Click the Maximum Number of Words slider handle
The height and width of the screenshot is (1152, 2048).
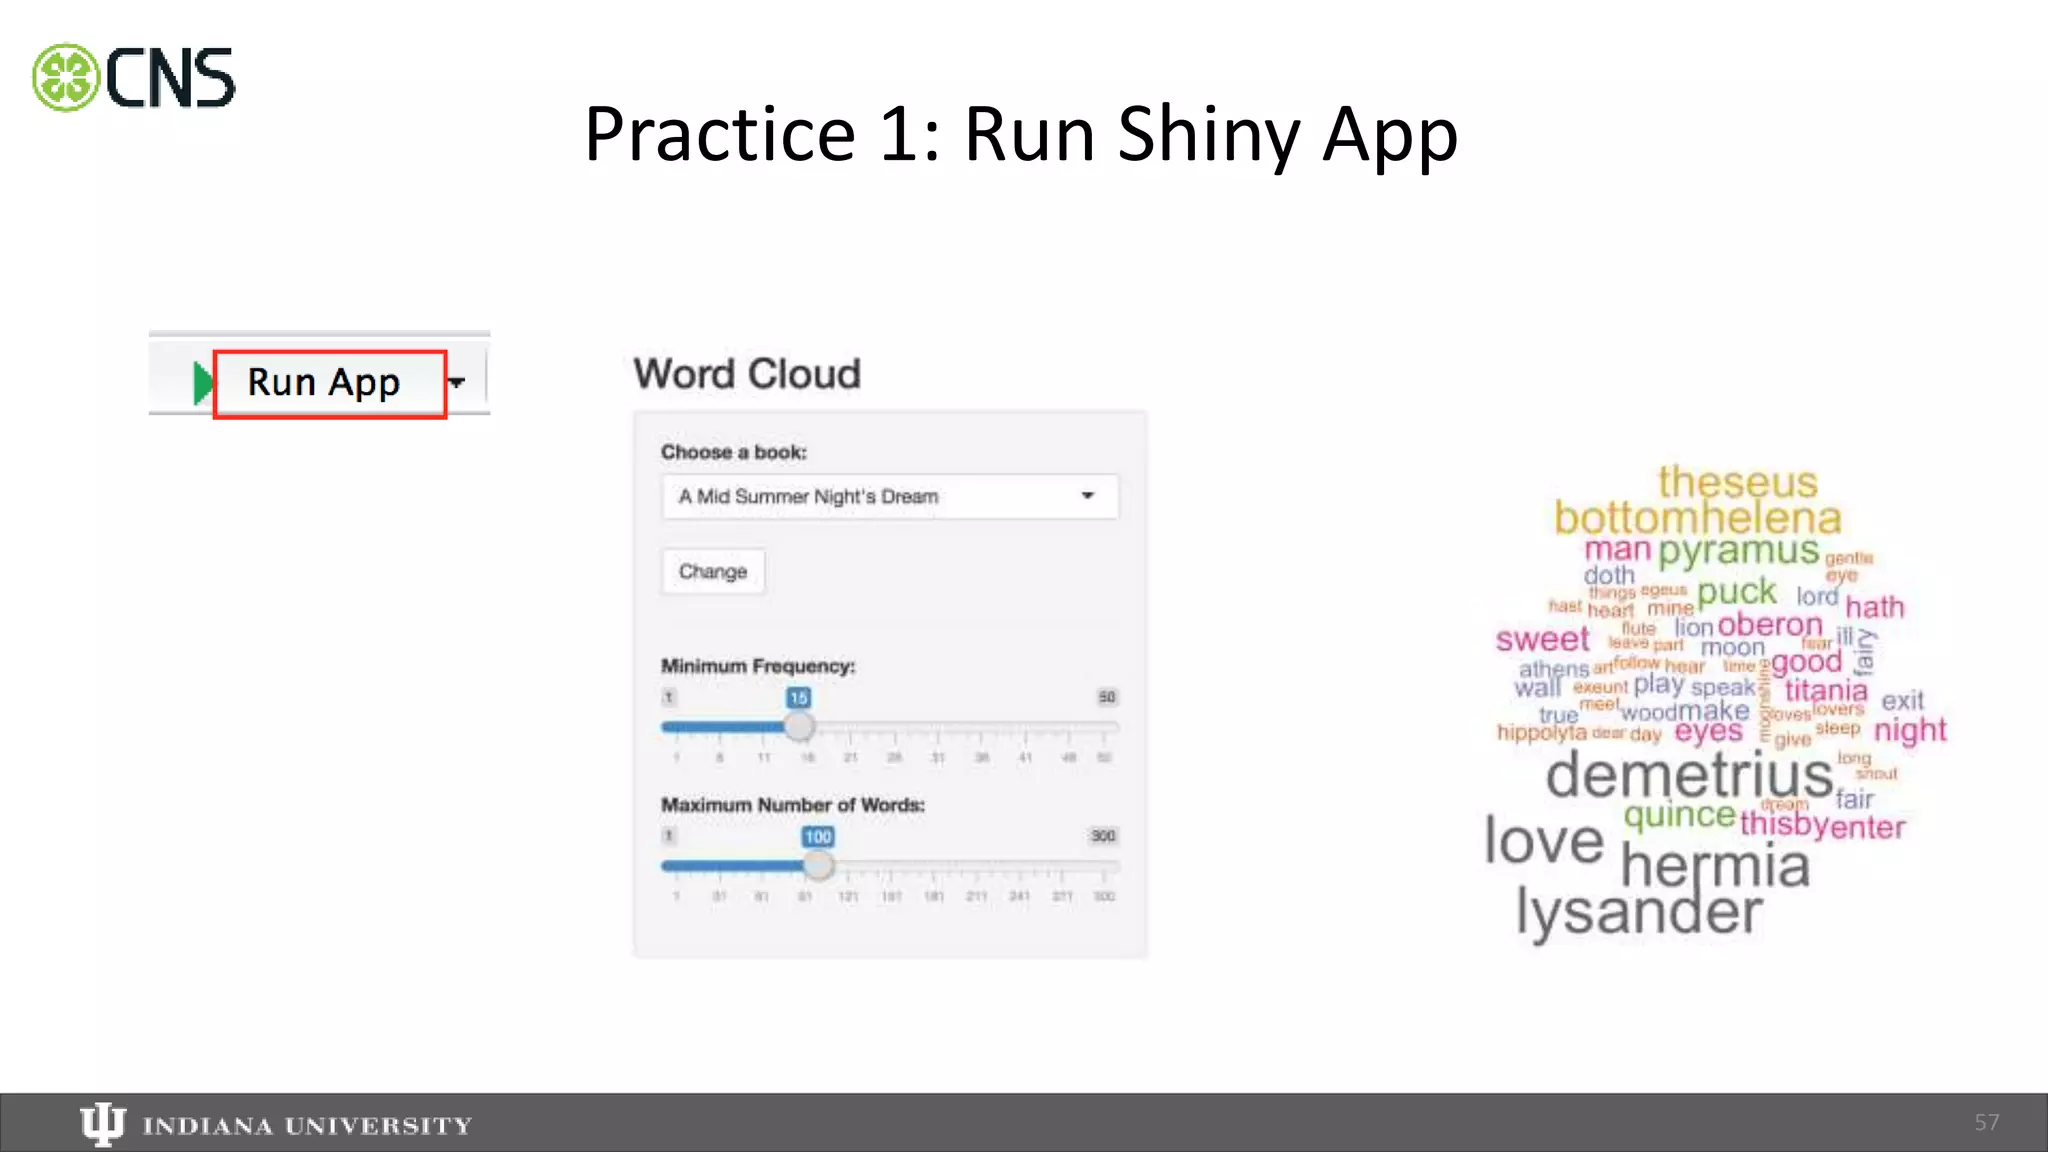coord(818,866)
